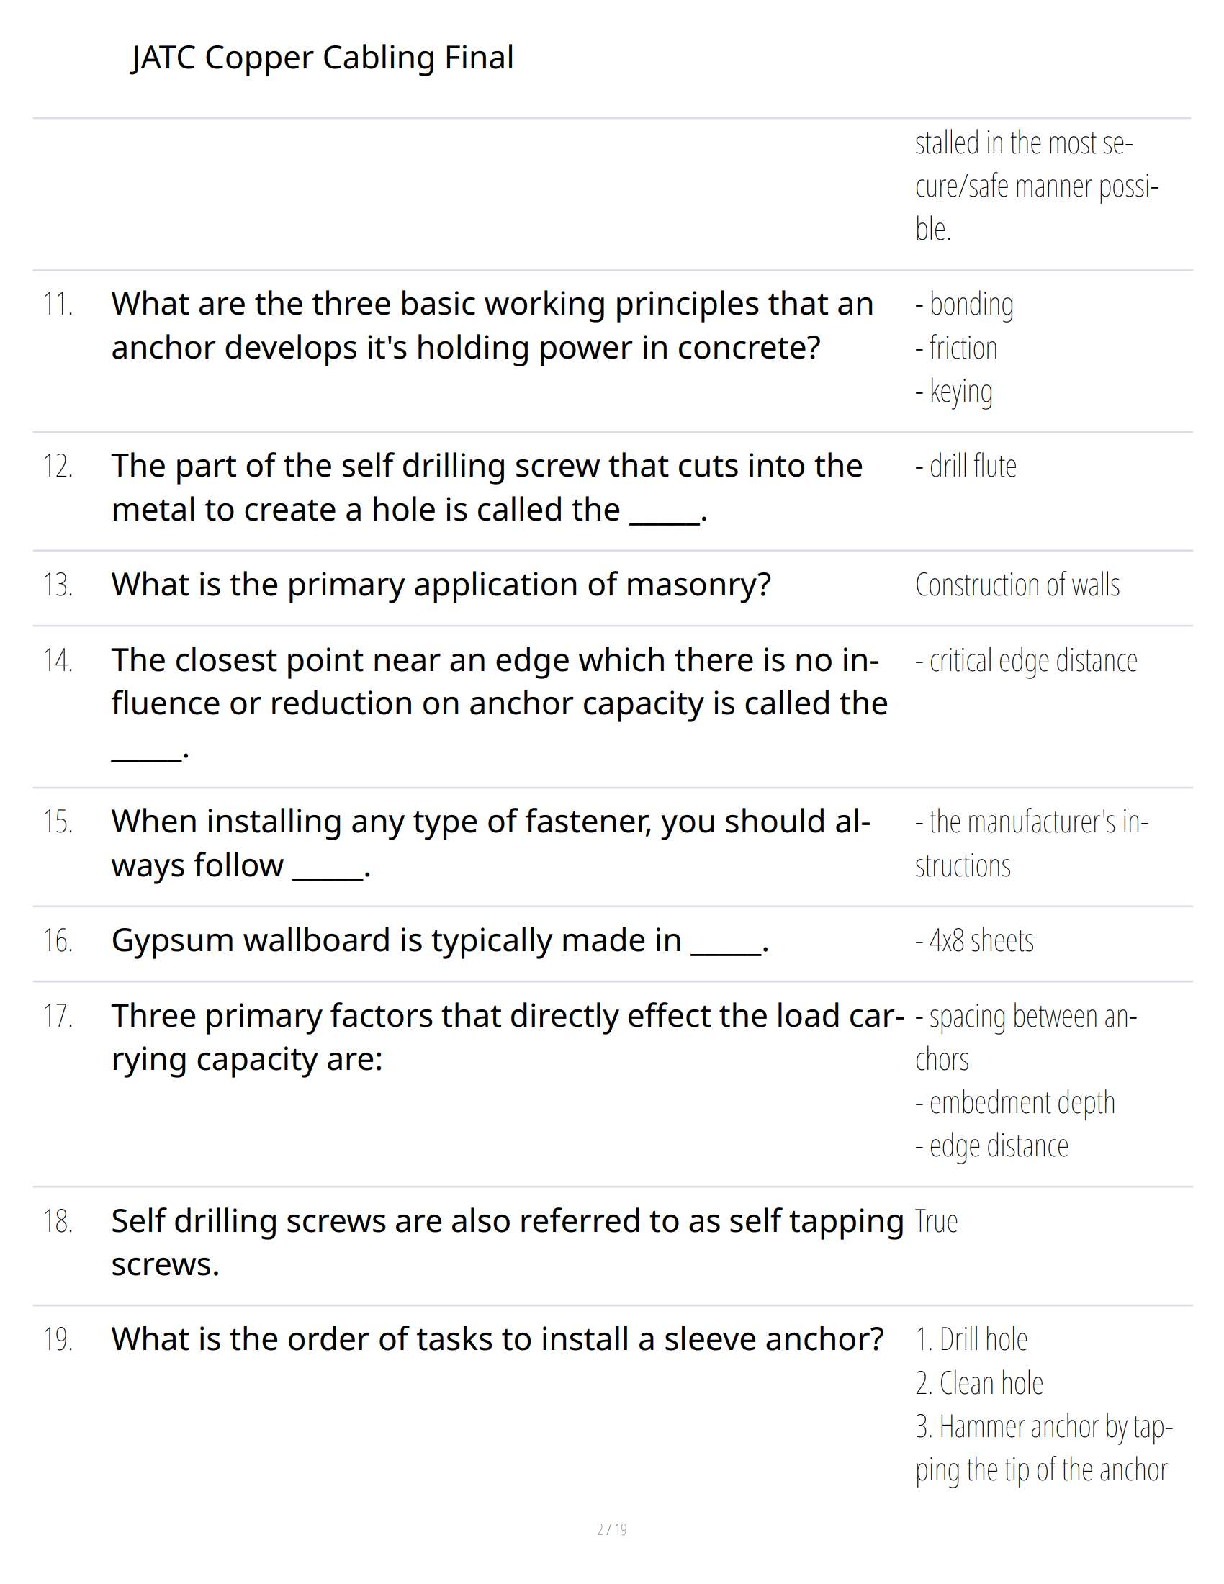The height and width of the screenshot is (1584, 1224).
Task: Click the answer 'keying' under question 11
Action: pyautogui.click(x=954, y=391)
